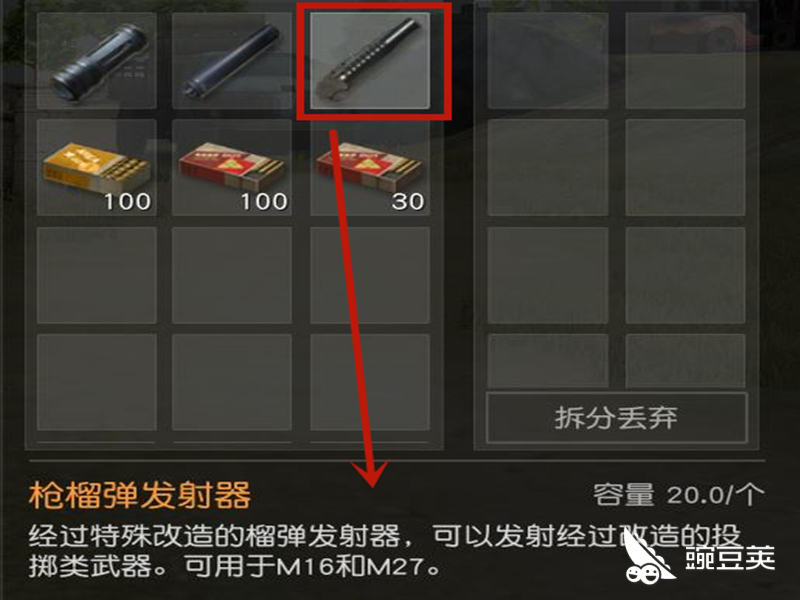Select the top-left empty slot in right panel
Image resolution: width=800 pixels, height=600 pixels.
click(547, 61)
